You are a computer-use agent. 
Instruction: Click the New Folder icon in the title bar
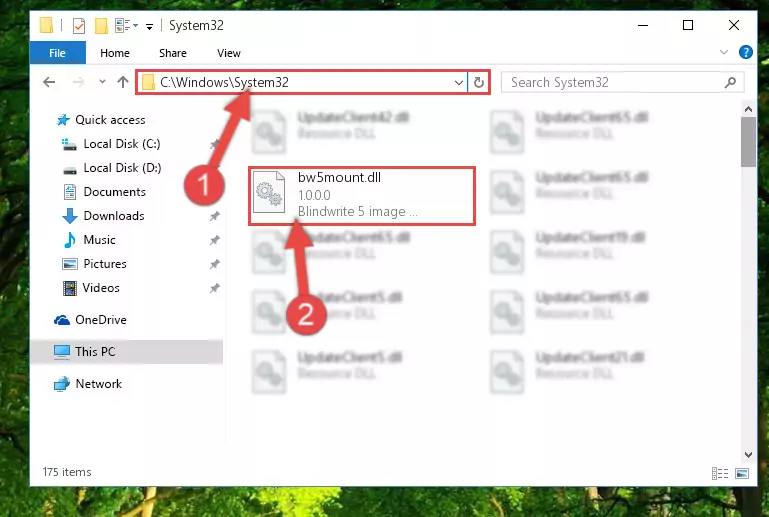(101, 26)
